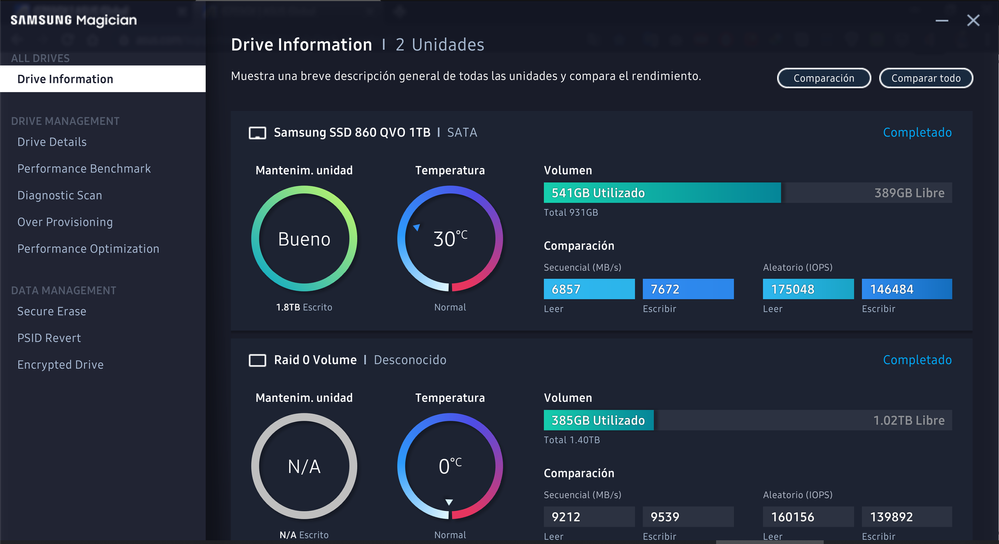Click Completado link for Samsung SSD 860 QVO
This screenshot has height=544, width=999.
pyautogui.click(x=917, y=132)
